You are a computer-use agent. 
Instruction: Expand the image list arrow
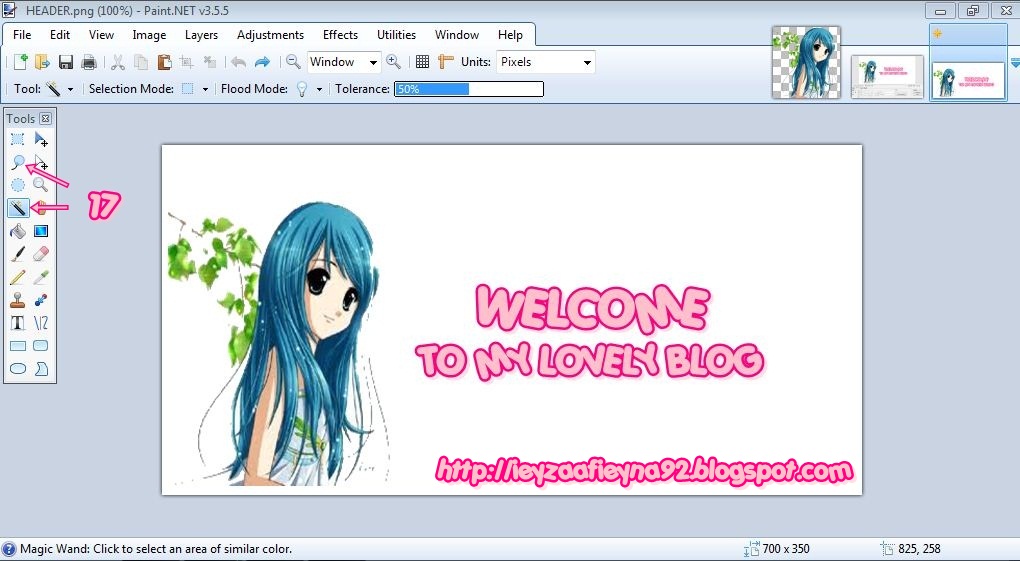tap(1015, 62)
